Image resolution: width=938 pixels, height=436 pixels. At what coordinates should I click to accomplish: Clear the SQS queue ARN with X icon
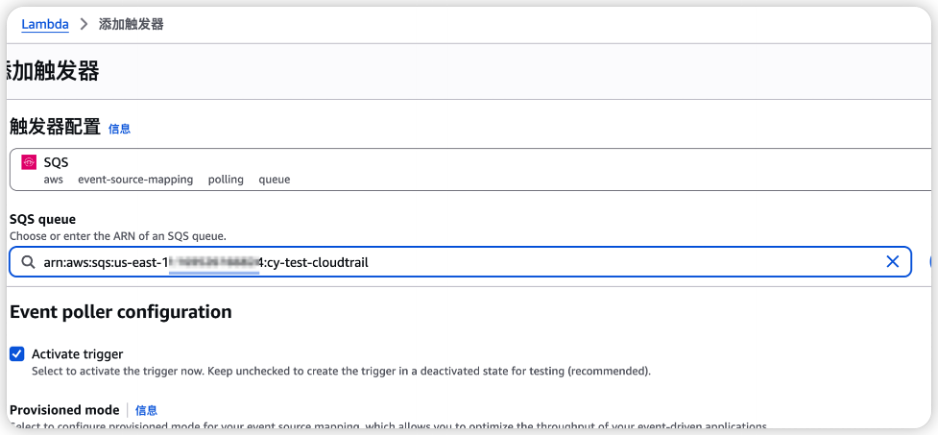pos(893,261)
